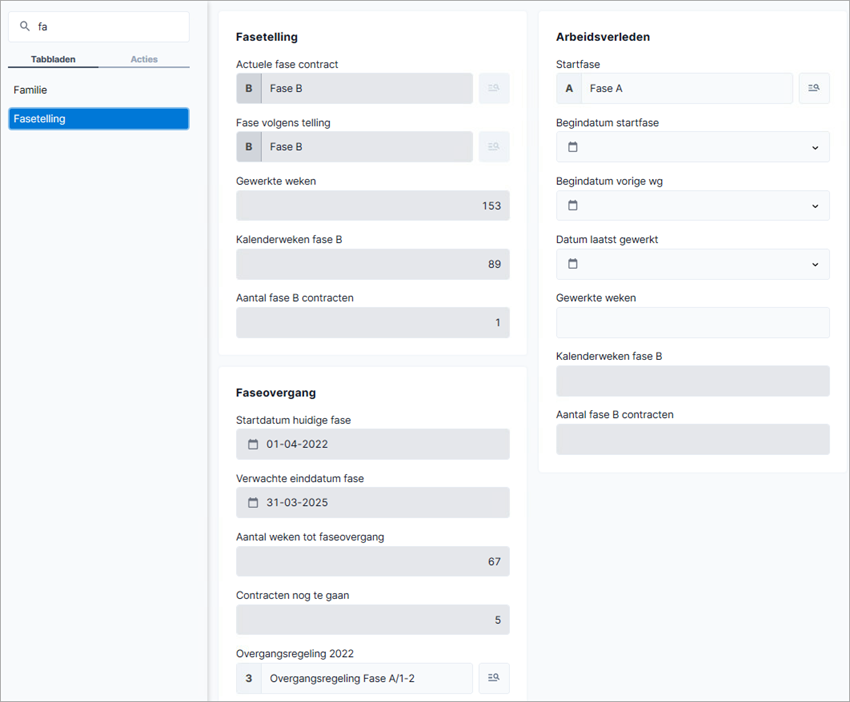Click calendar icon in Datum laatst gewerkt
The width and height of the screenshot is (850, 702).
click(x=572, y=264)
